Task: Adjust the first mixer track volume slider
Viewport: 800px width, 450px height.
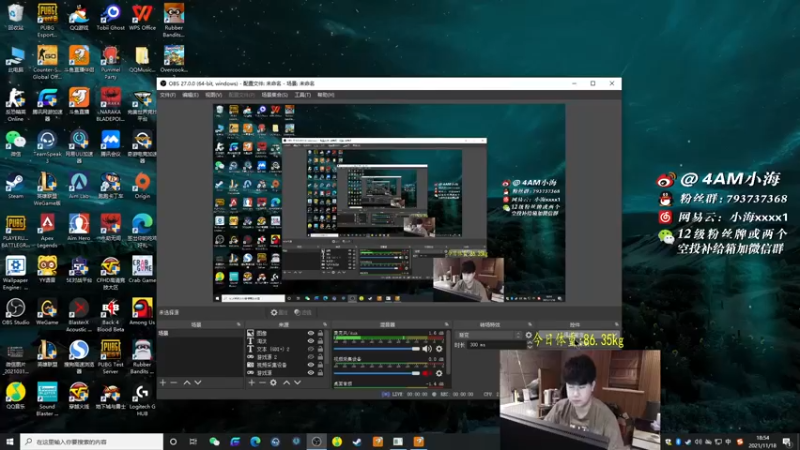Action: 377,349
